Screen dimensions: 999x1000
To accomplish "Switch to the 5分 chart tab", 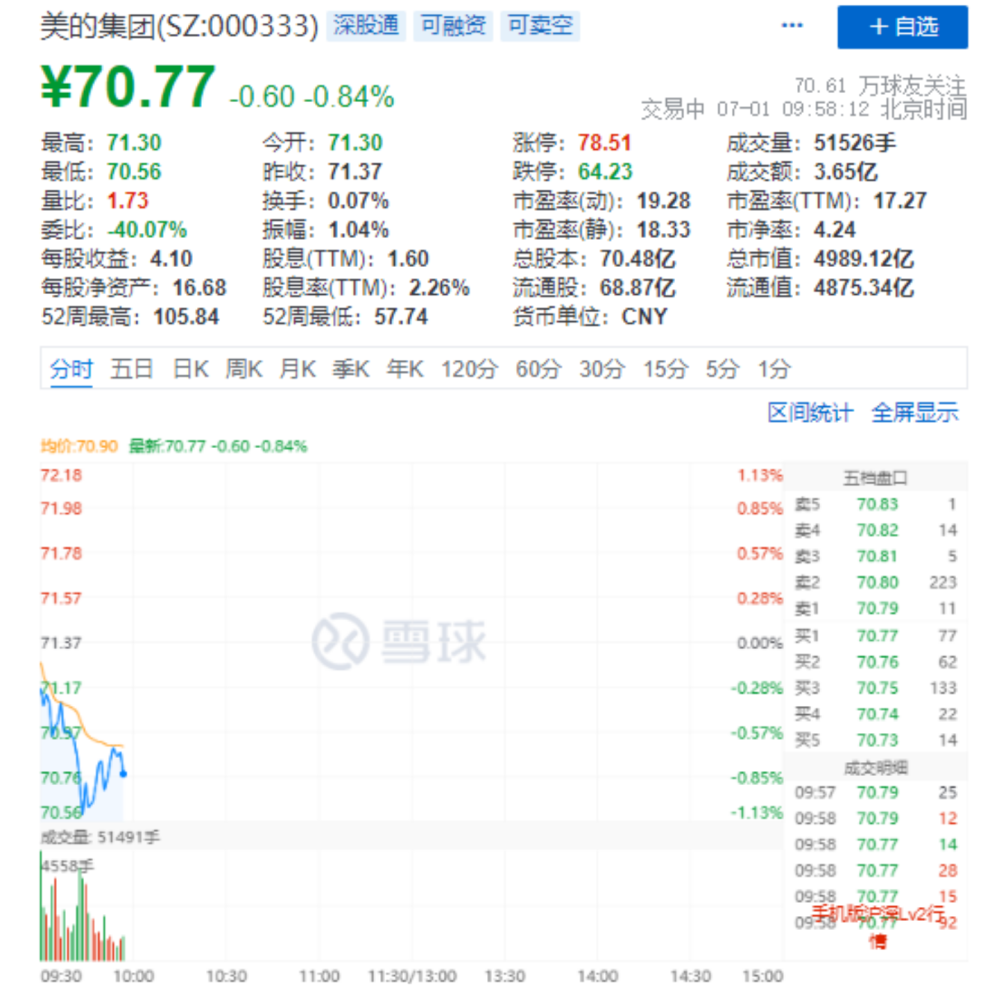I will (722, 369).
